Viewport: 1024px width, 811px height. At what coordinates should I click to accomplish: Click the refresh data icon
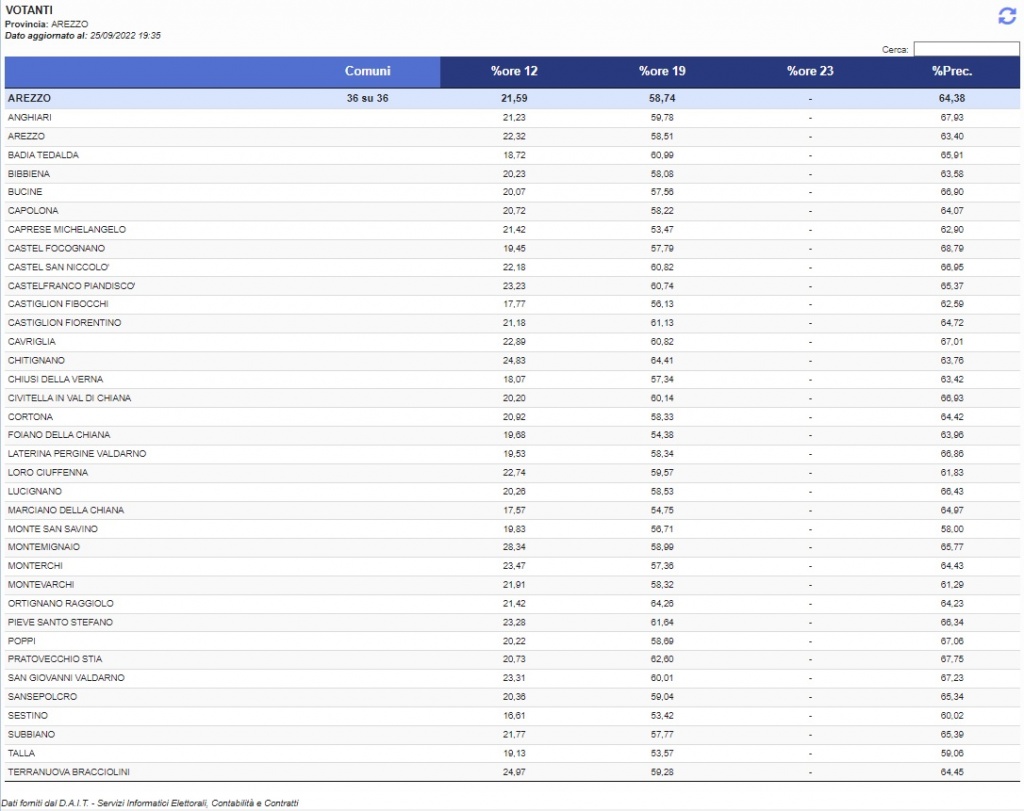click(1006, 16)
